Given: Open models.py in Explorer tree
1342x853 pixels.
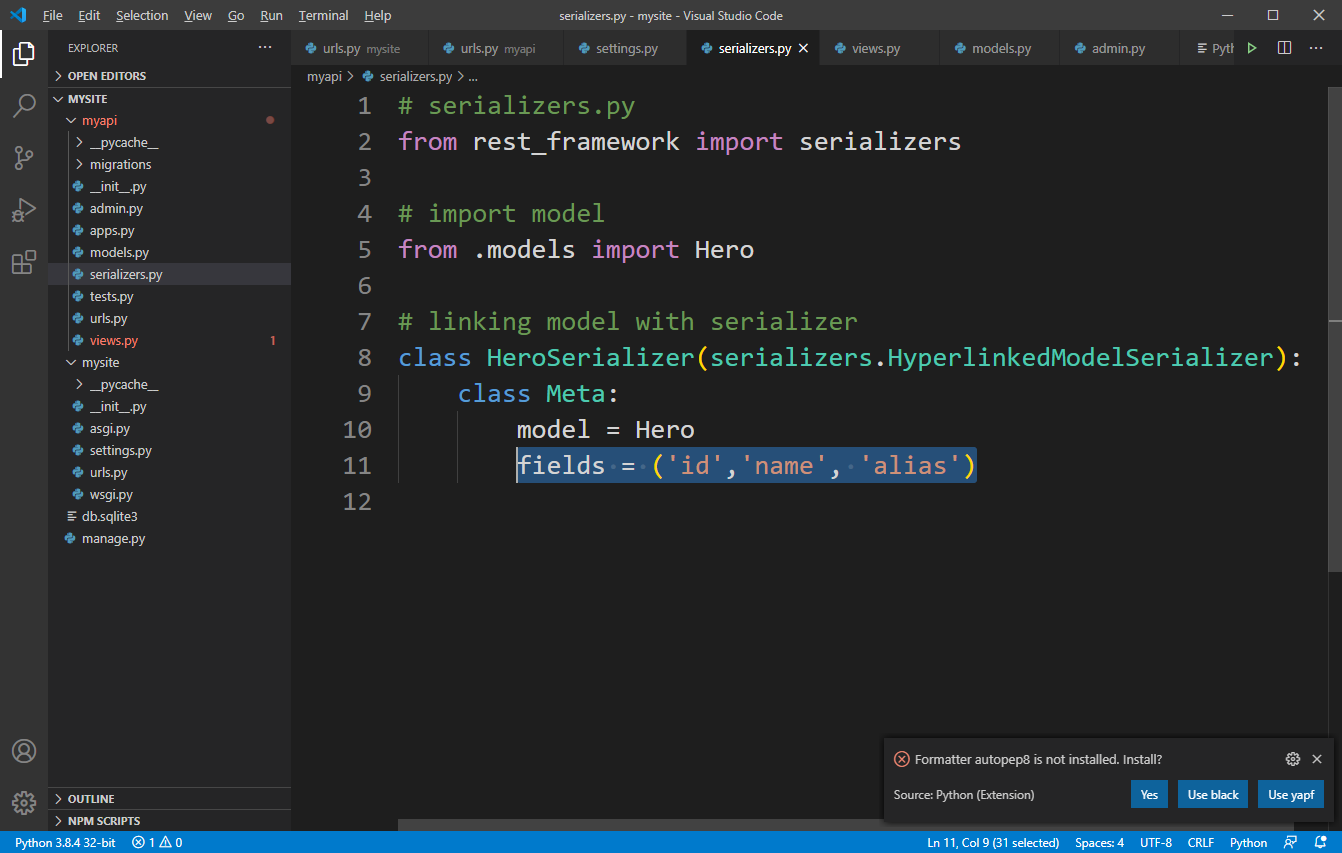Looking at the screenshot, I should coord(170,252).
